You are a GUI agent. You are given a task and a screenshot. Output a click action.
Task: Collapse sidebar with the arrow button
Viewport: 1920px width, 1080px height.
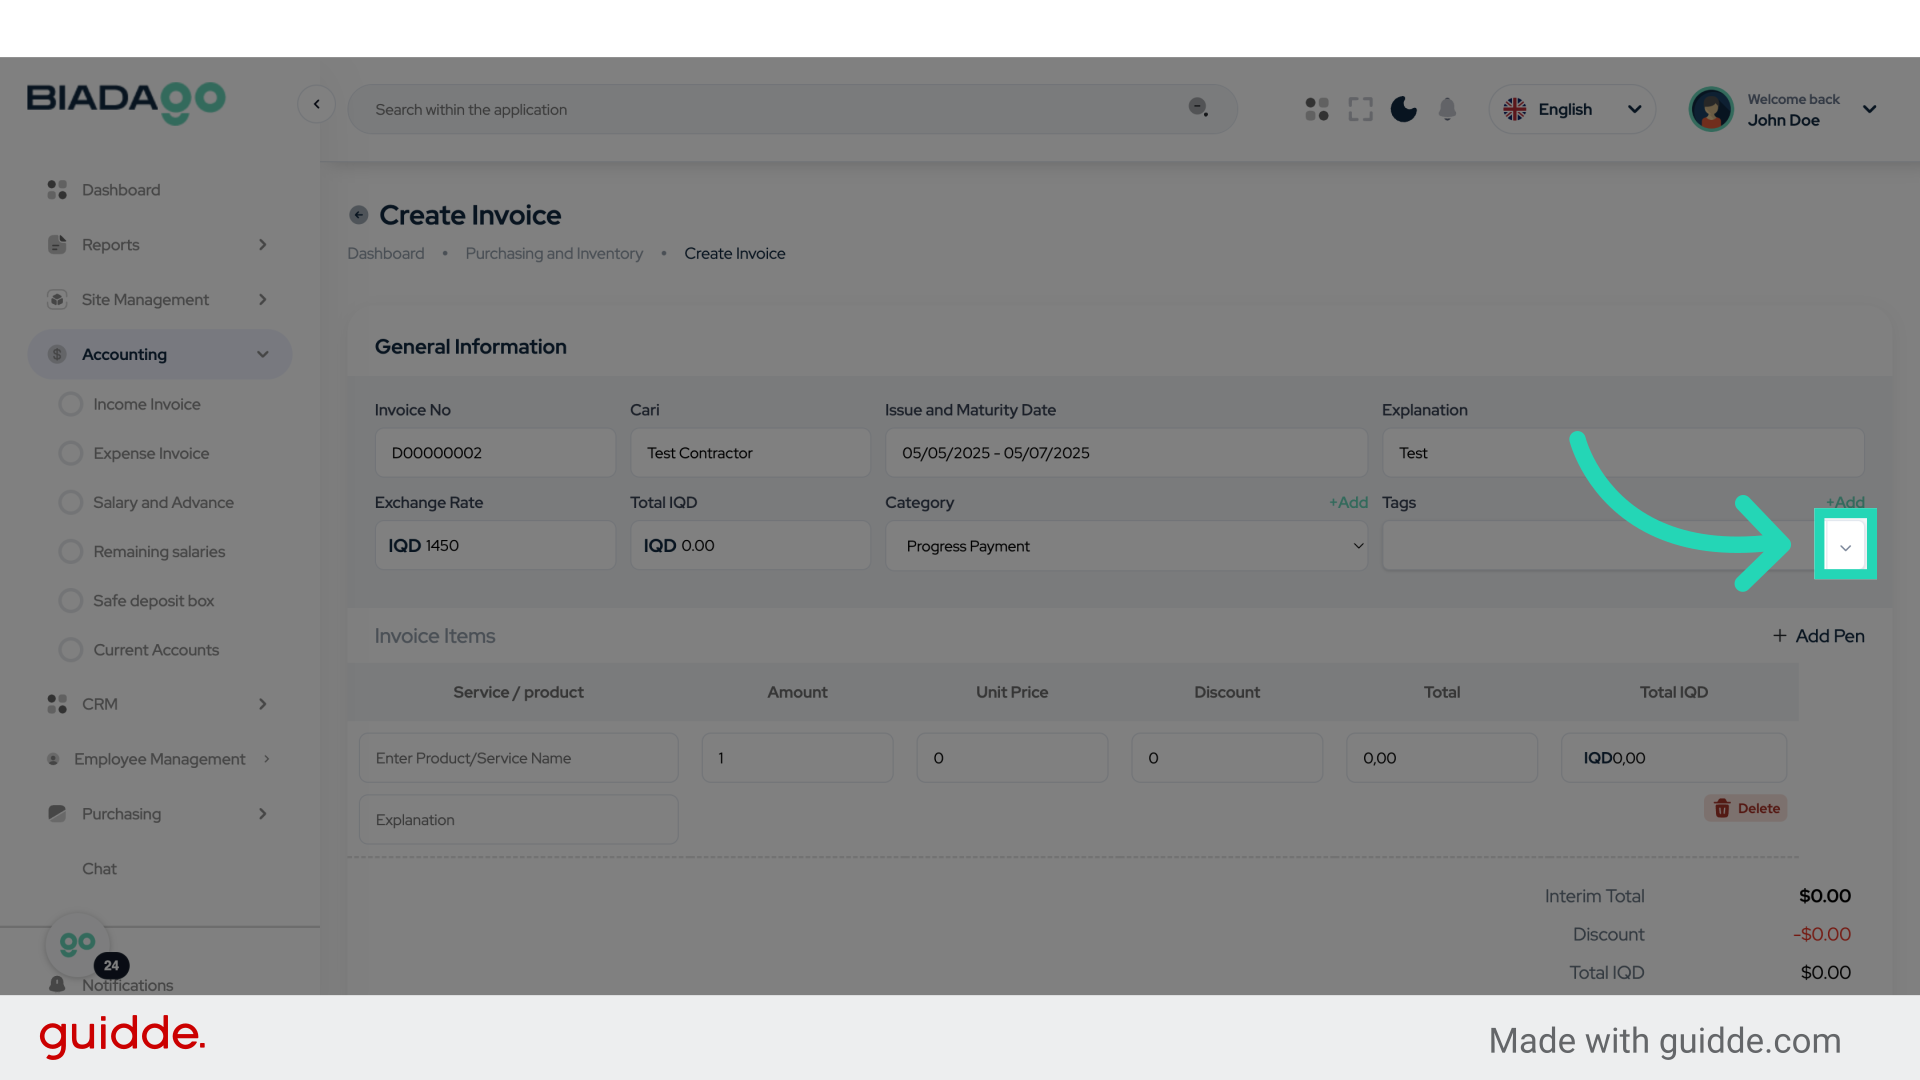316,104
